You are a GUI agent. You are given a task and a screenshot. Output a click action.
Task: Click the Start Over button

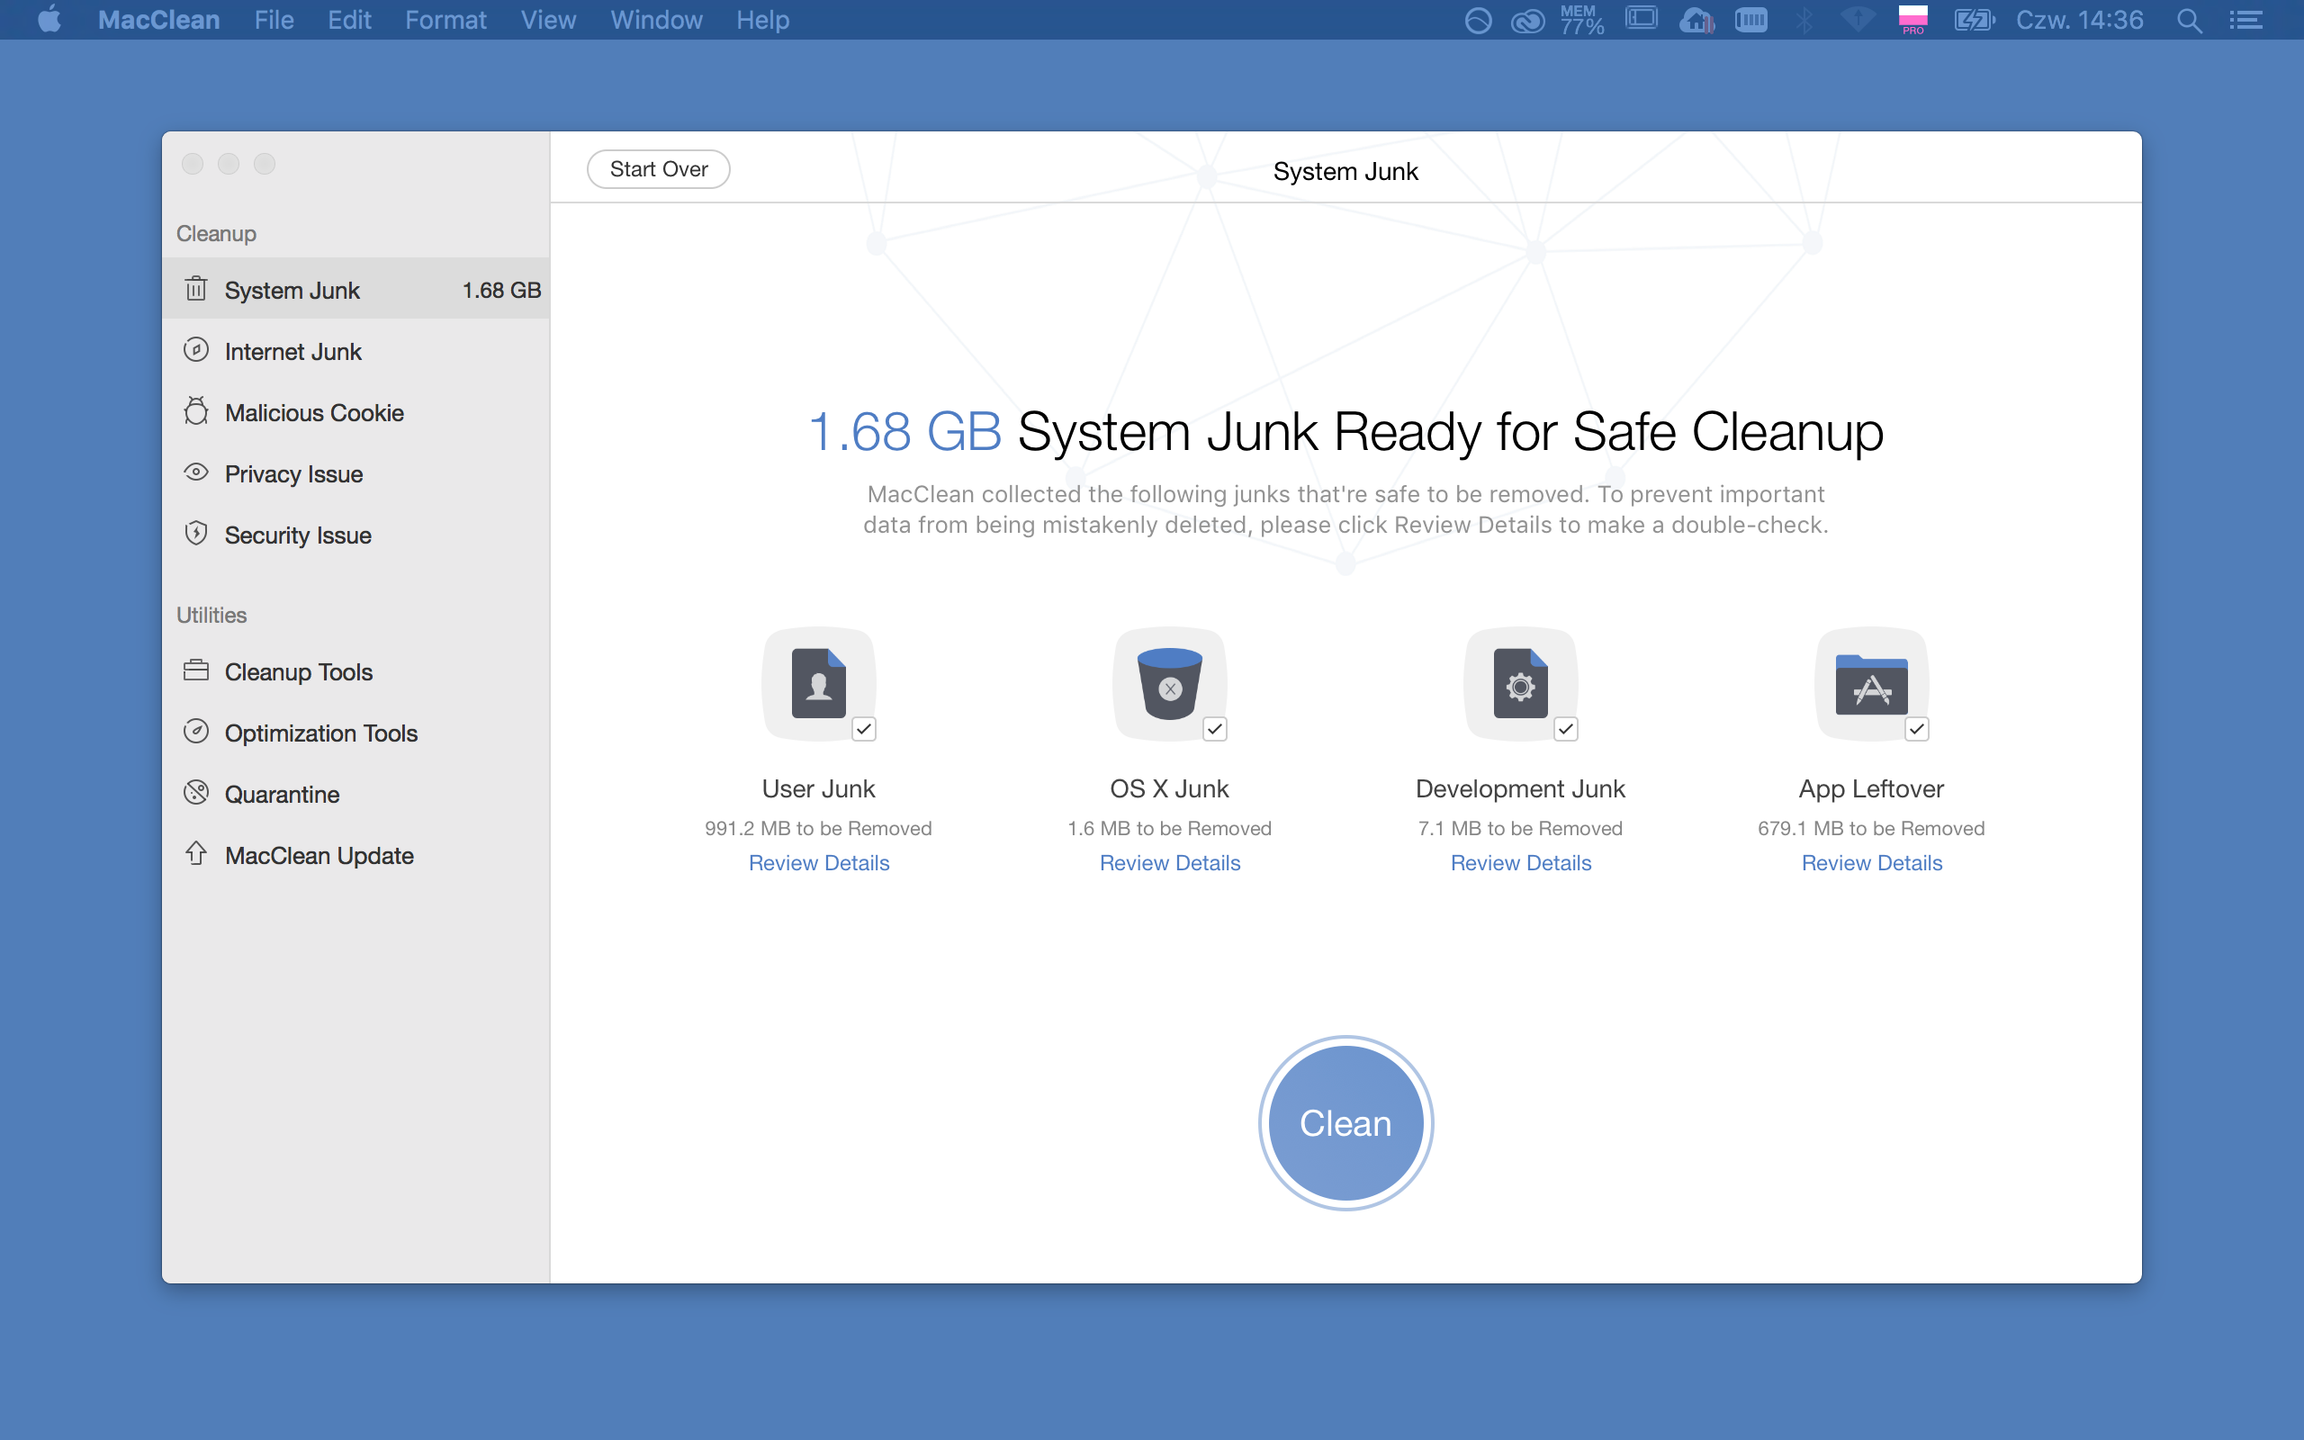(x=658, y=169)
